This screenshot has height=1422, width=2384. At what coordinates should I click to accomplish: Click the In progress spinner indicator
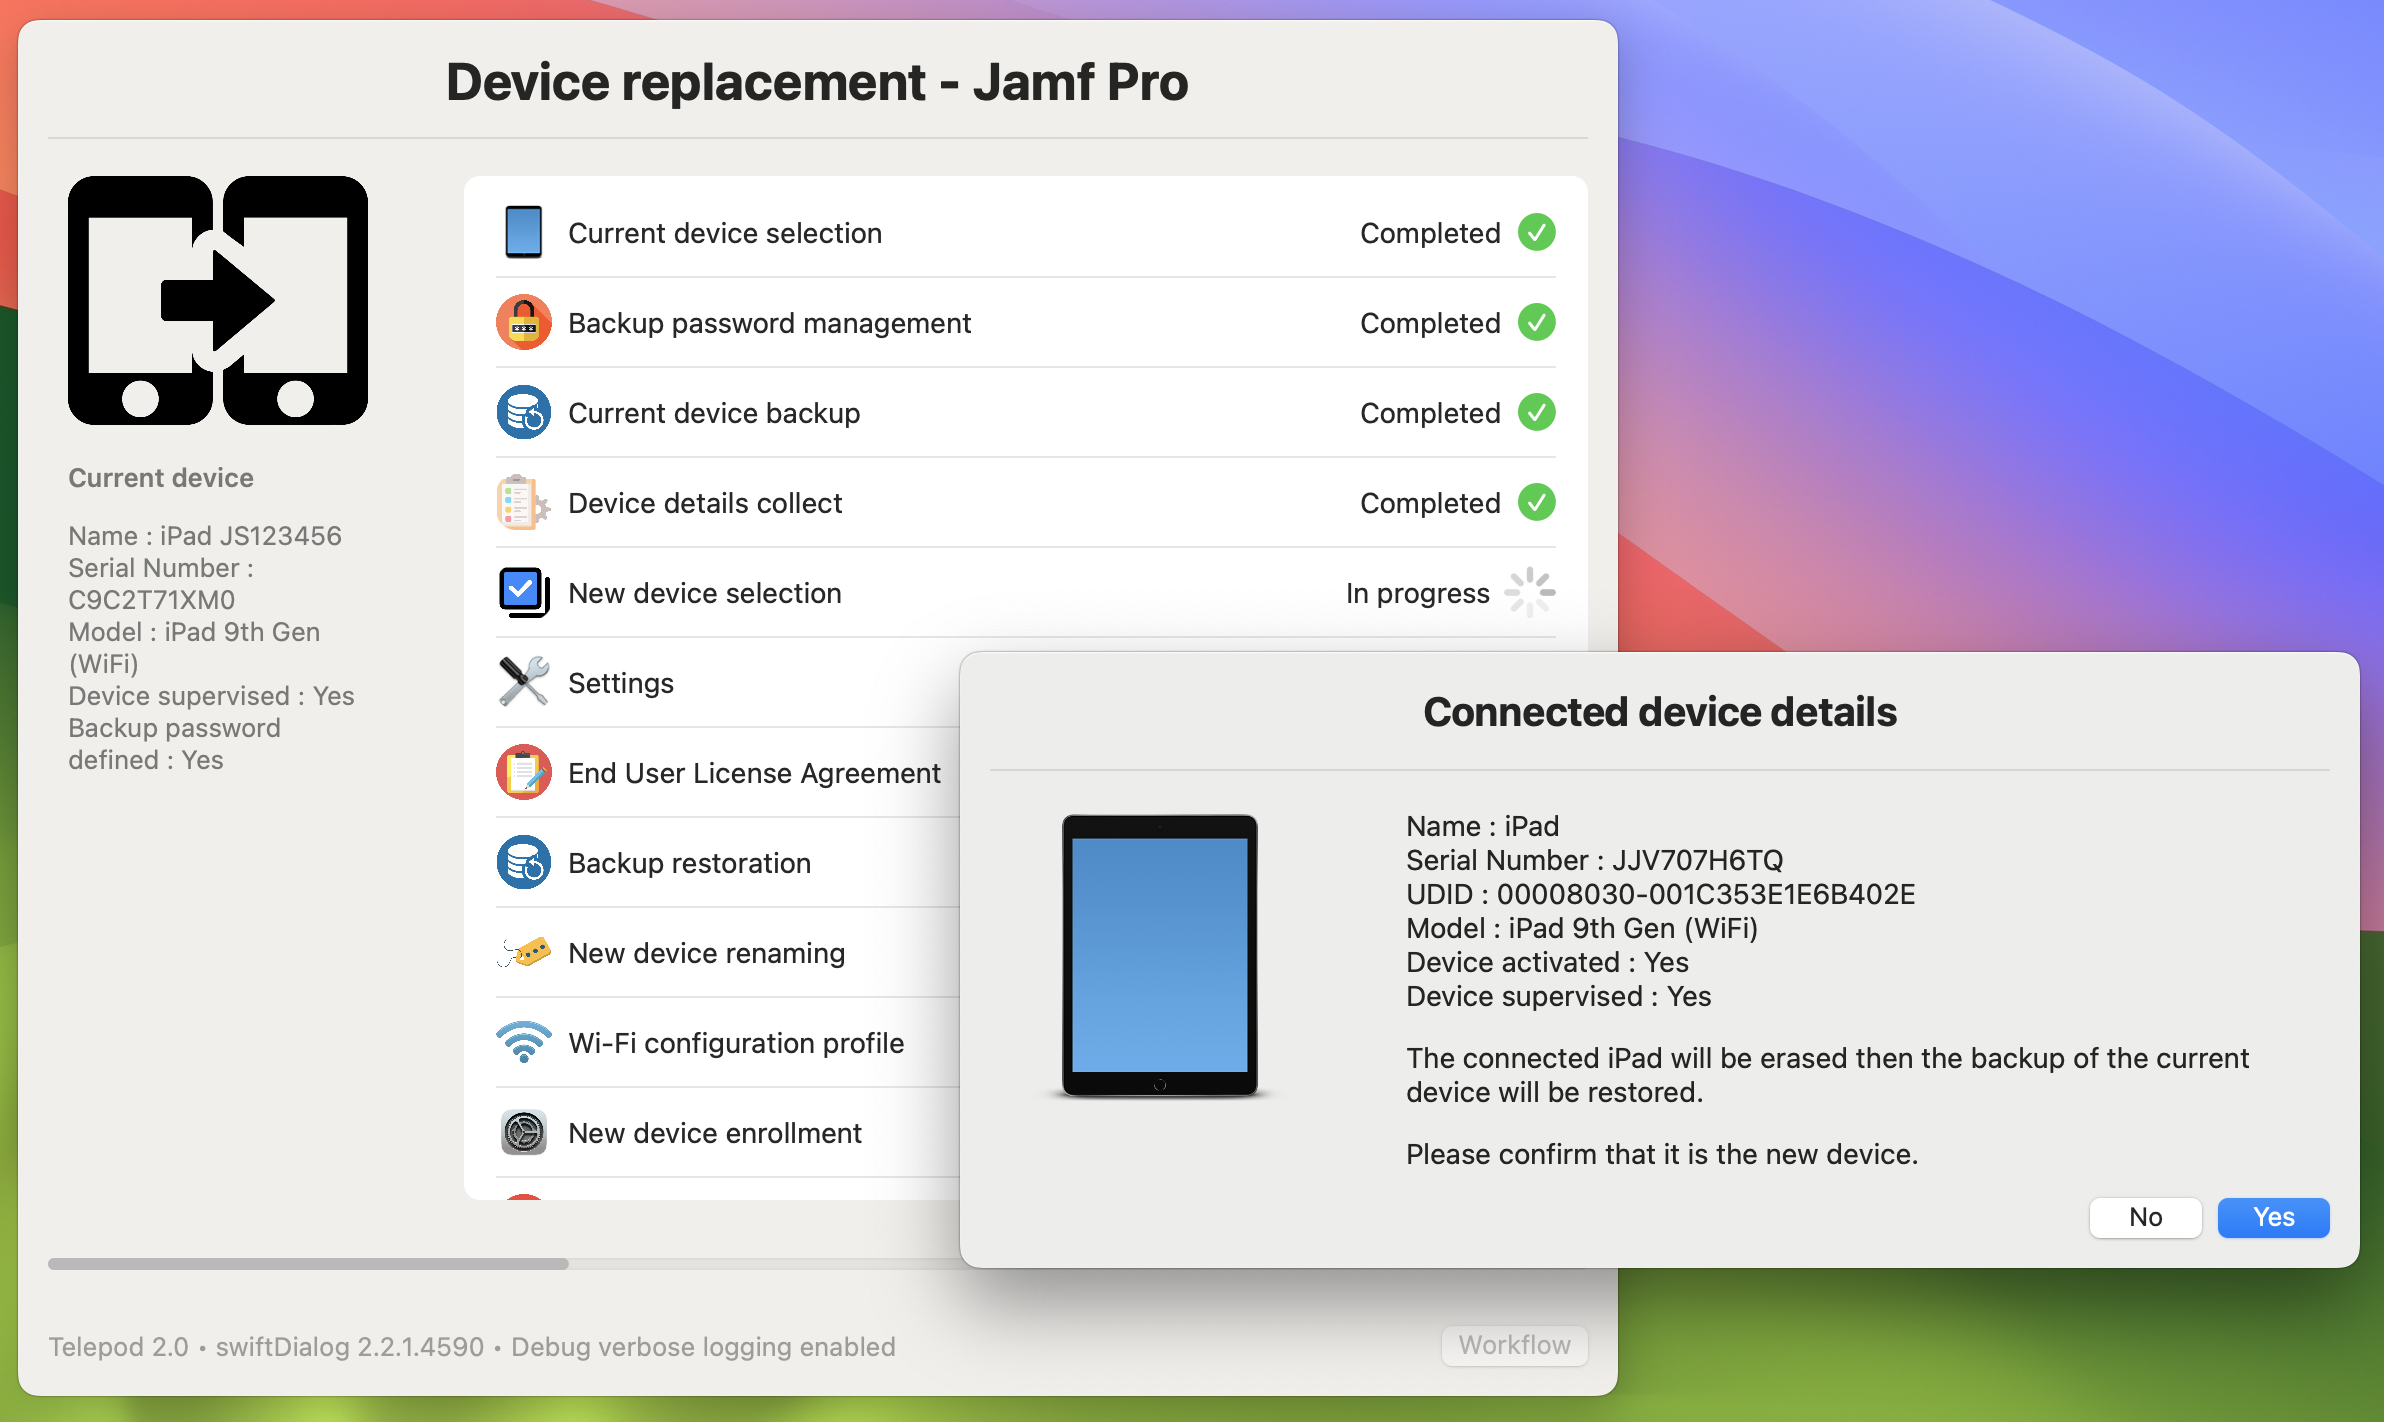click(1529, 592)
